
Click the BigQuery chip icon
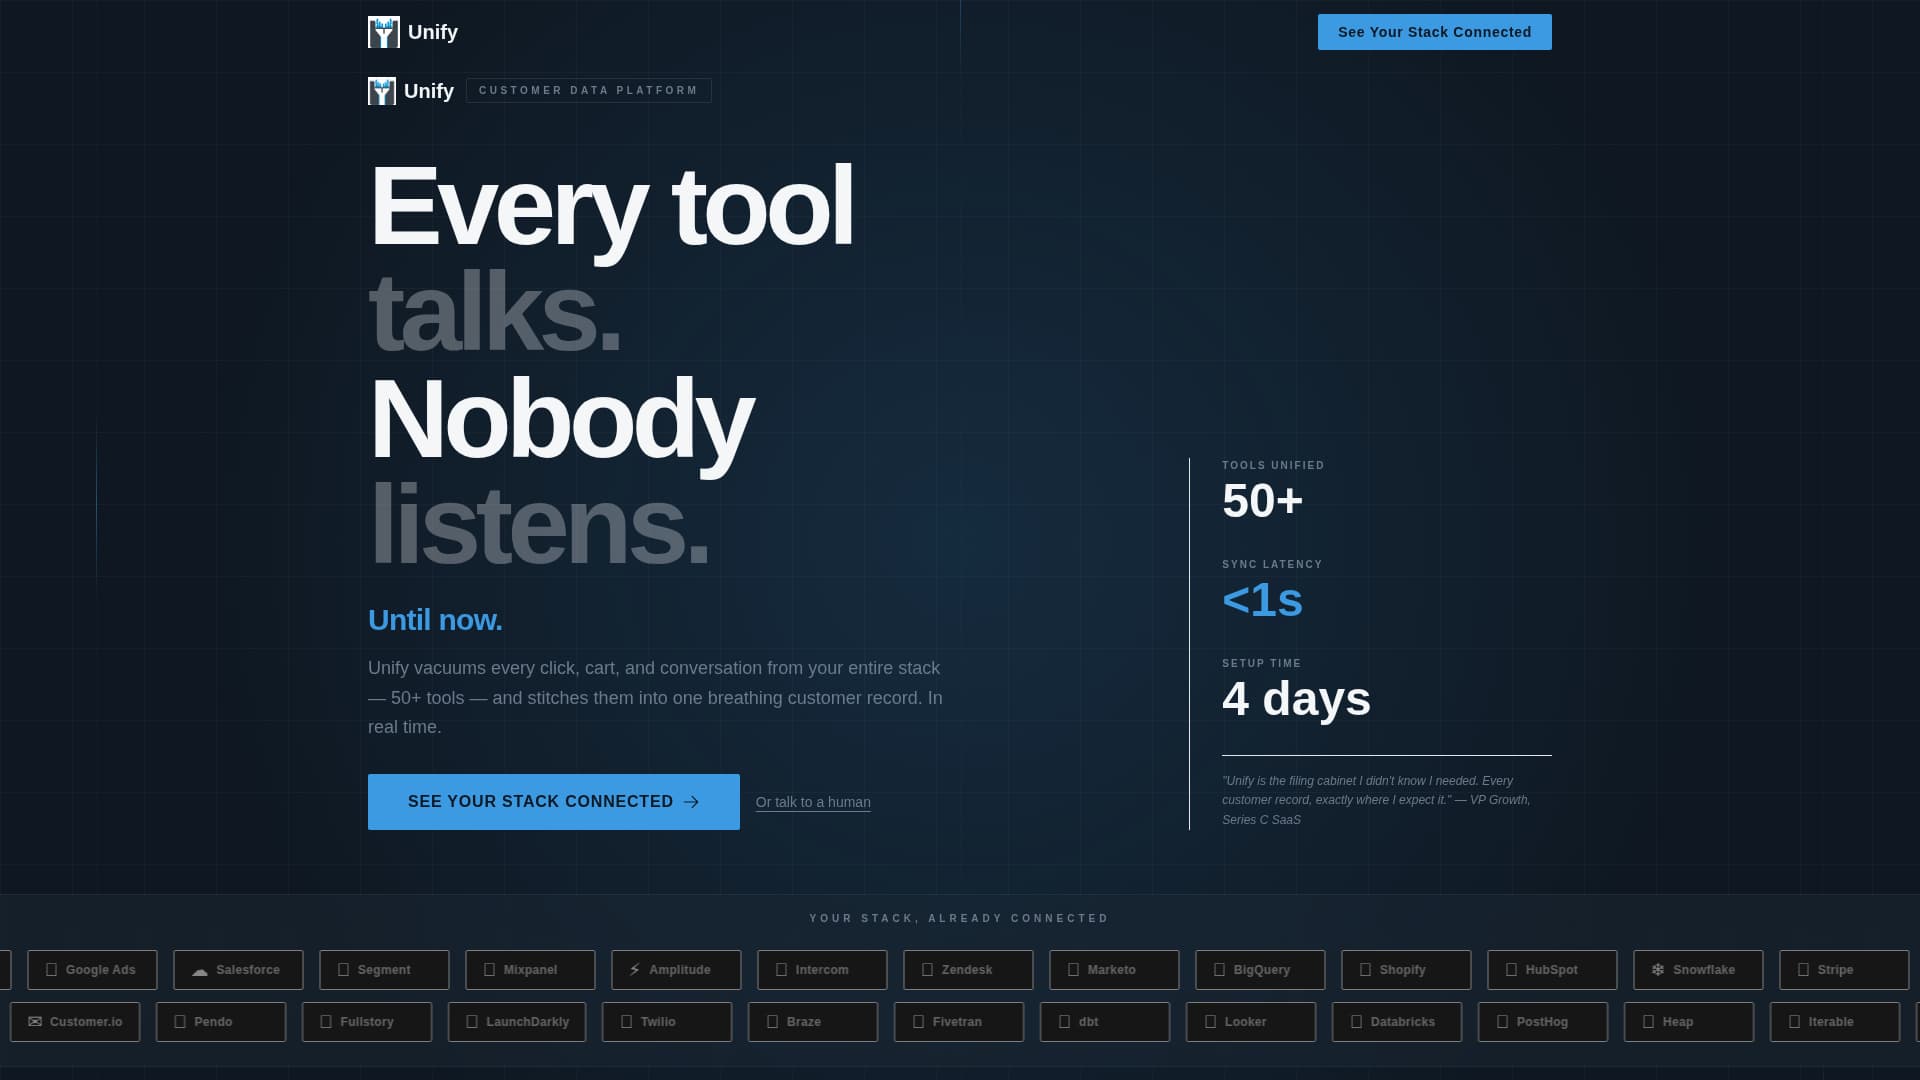point(1220,970)
